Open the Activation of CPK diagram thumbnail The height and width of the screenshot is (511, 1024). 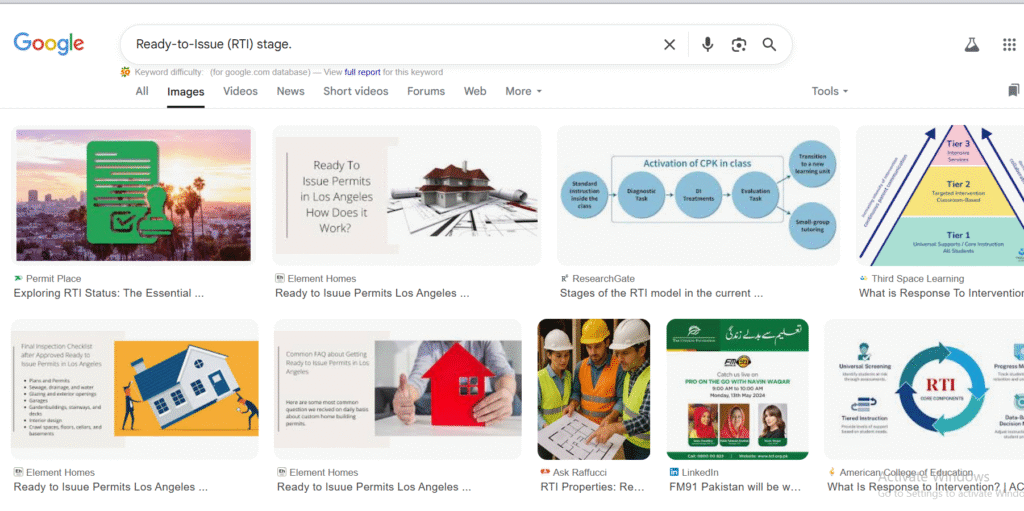click(x=698, y=195)
